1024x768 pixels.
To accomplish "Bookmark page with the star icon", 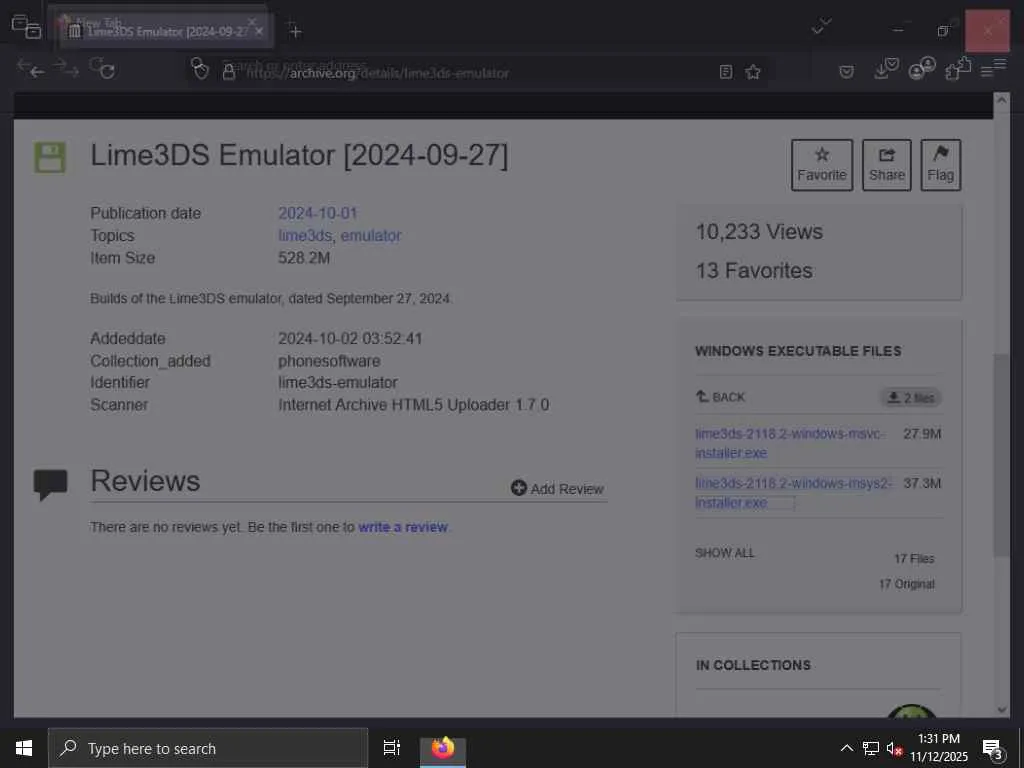I will (753, 72).
